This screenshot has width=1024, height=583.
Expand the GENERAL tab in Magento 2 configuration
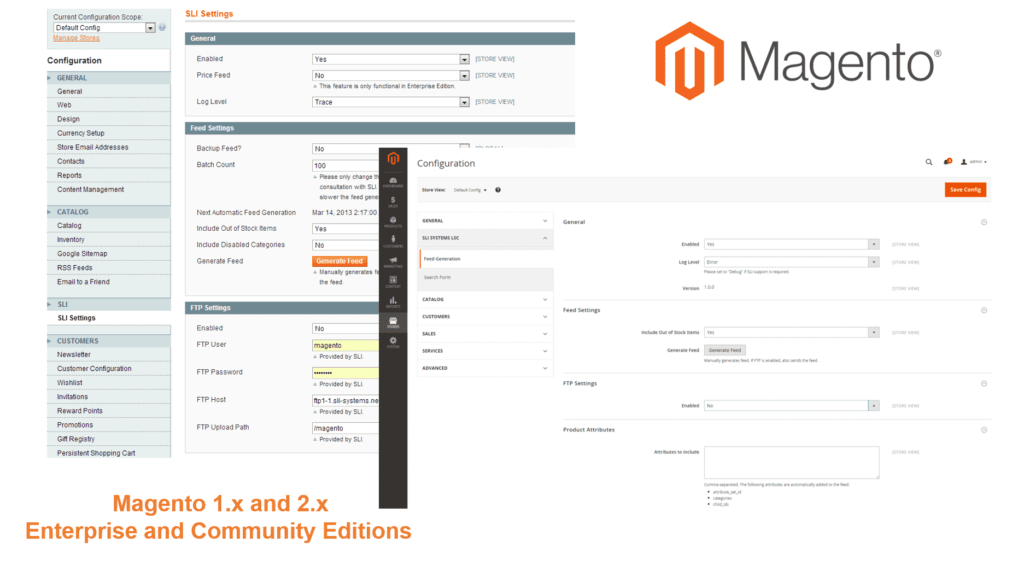485,221
